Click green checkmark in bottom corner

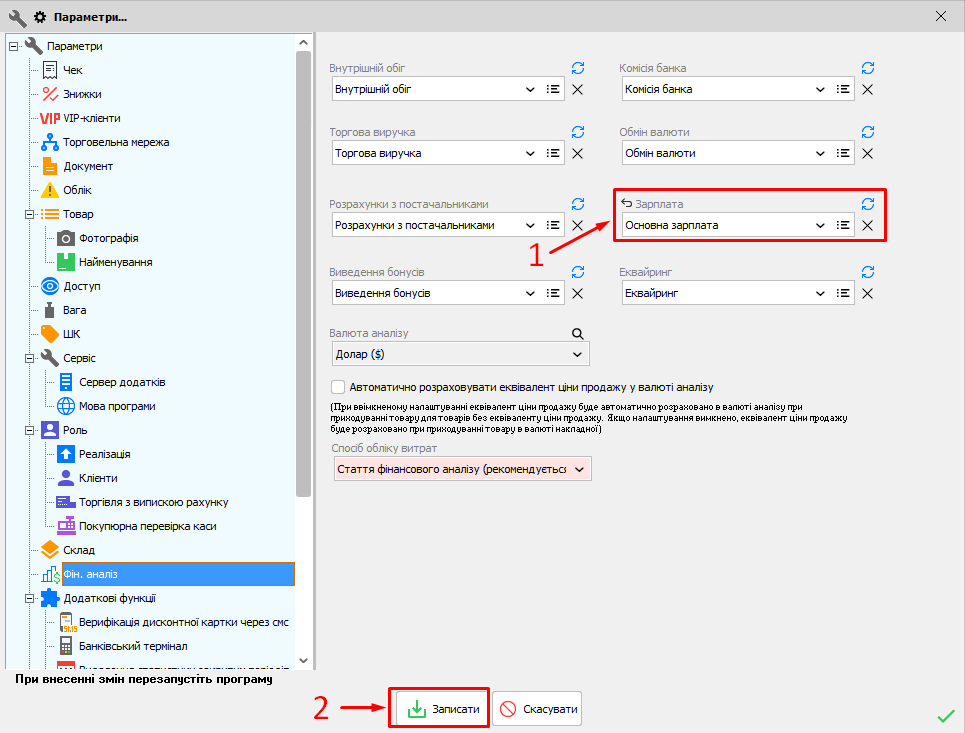[x=944, y=715]
